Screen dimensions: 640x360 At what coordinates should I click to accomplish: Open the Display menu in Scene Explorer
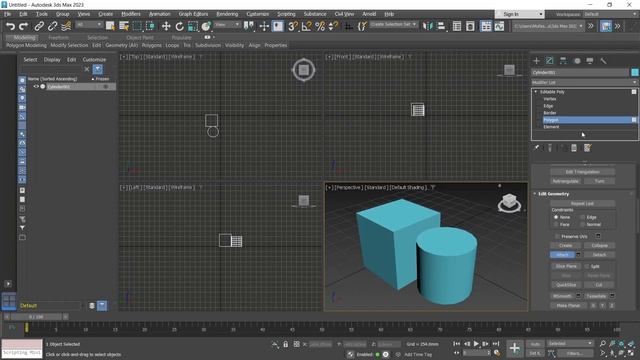coord(52,60)
